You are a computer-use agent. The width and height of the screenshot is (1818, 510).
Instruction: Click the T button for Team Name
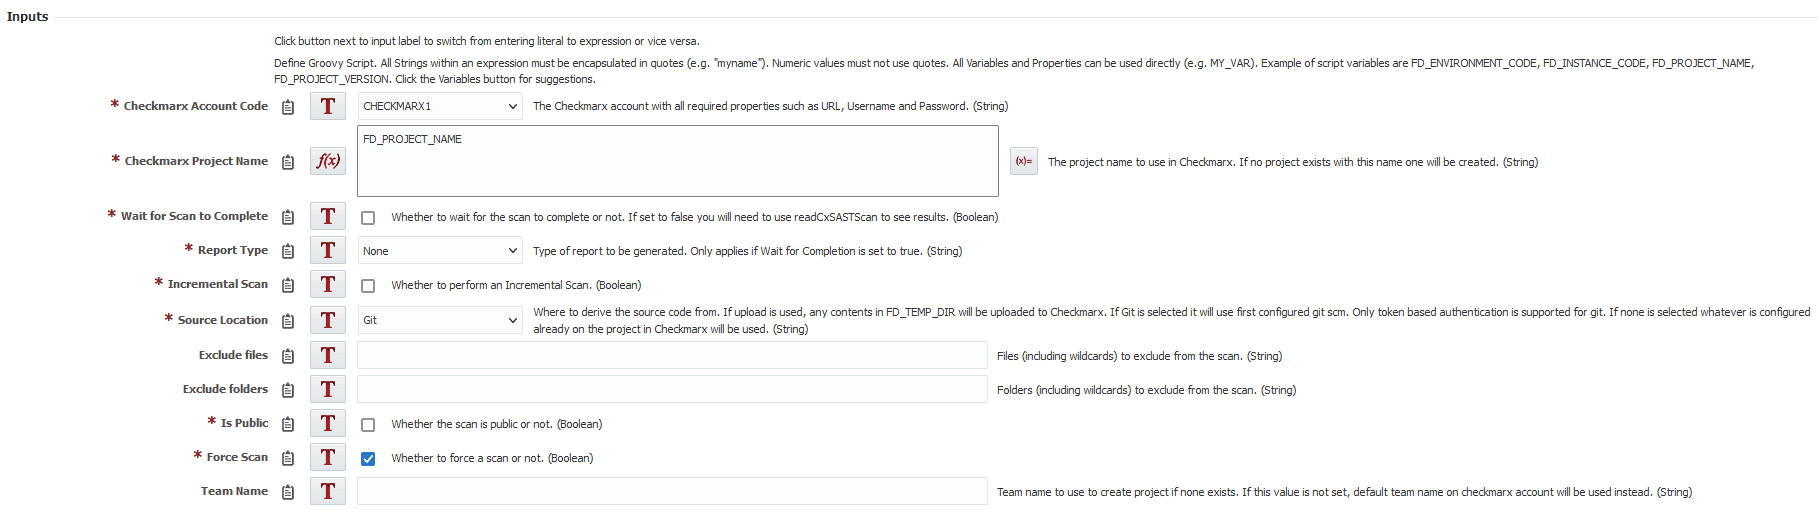coord(328,491)
